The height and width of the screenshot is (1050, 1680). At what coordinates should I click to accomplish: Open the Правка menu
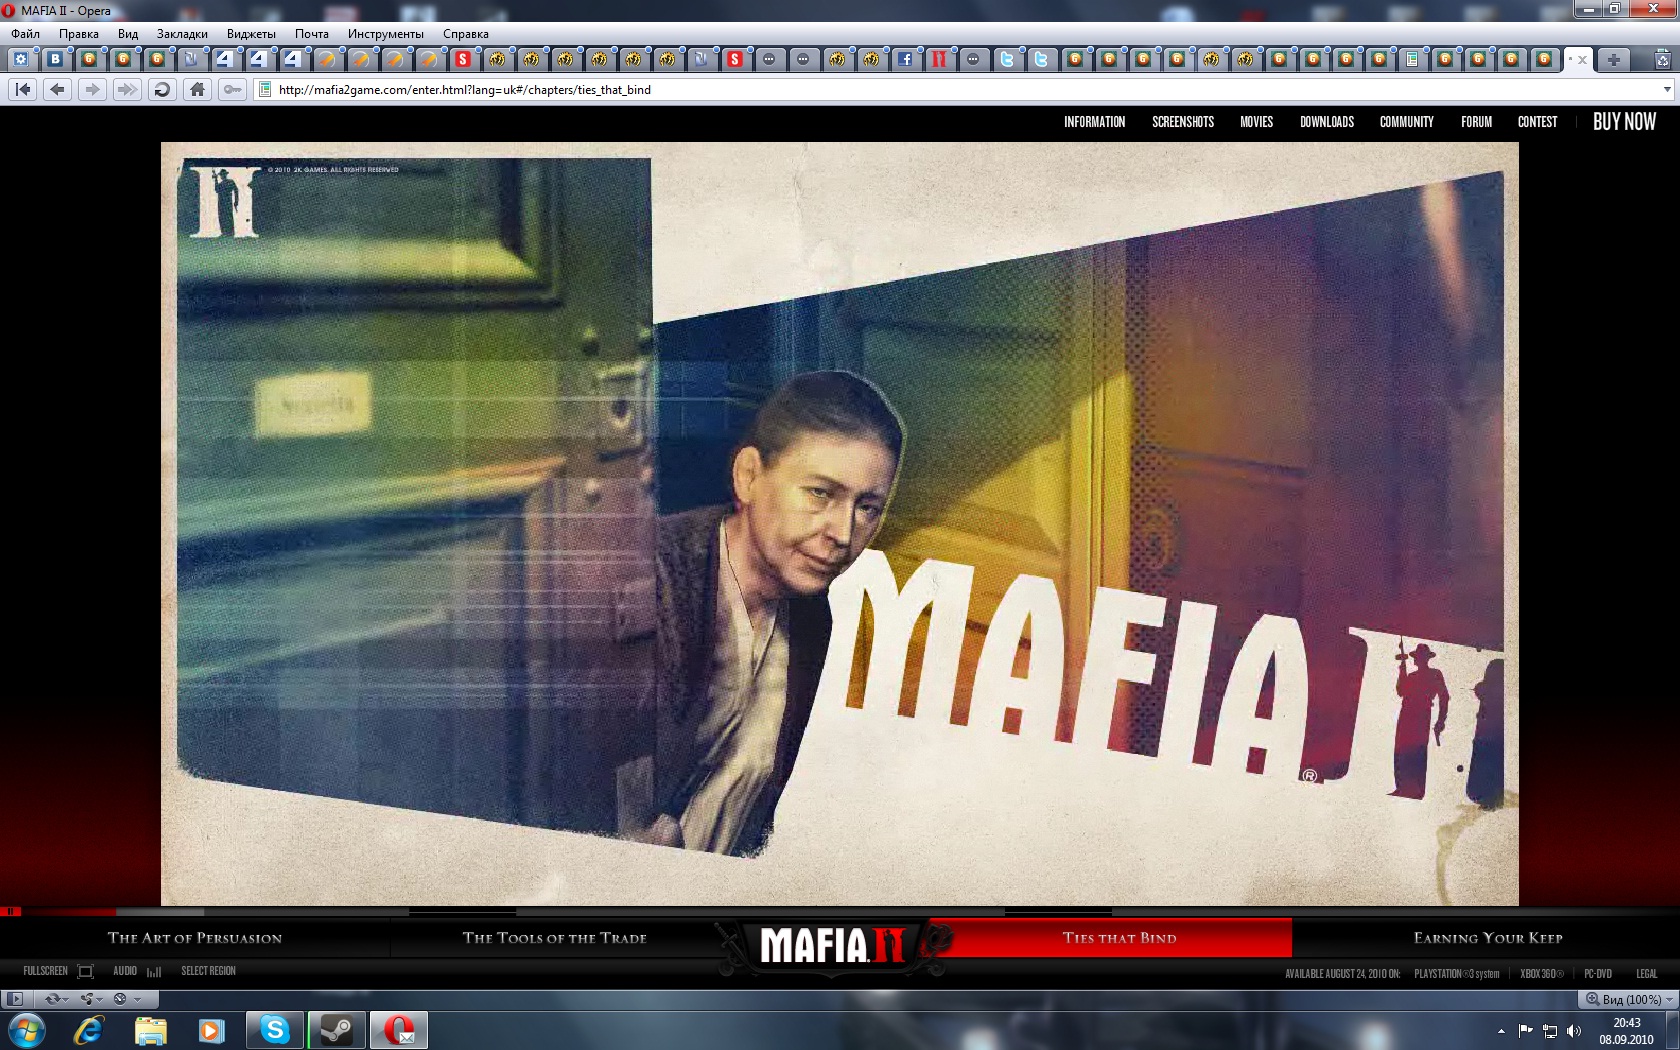pyautogui.click(x=78, y=34)
